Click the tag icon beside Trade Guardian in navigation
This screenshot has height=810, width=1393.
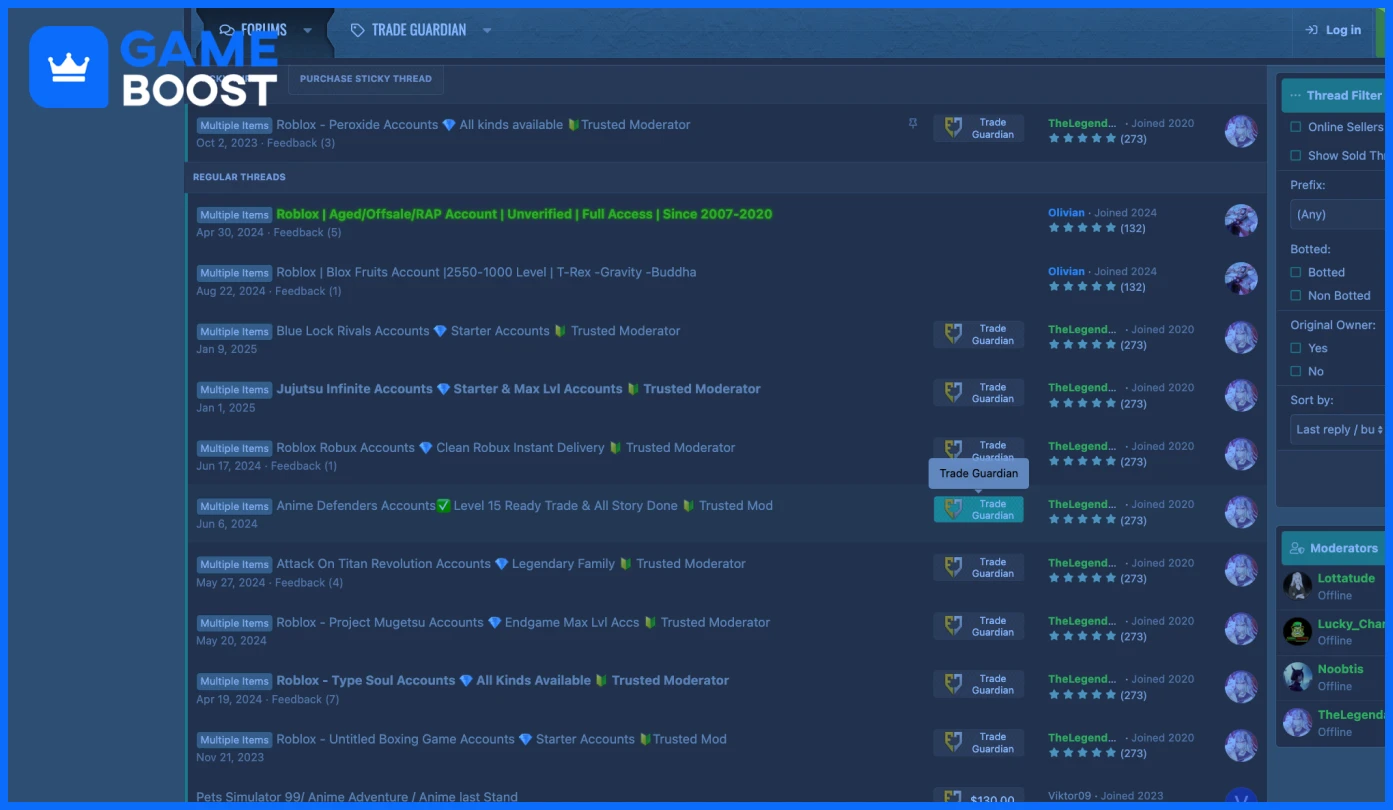click(357, 30)
